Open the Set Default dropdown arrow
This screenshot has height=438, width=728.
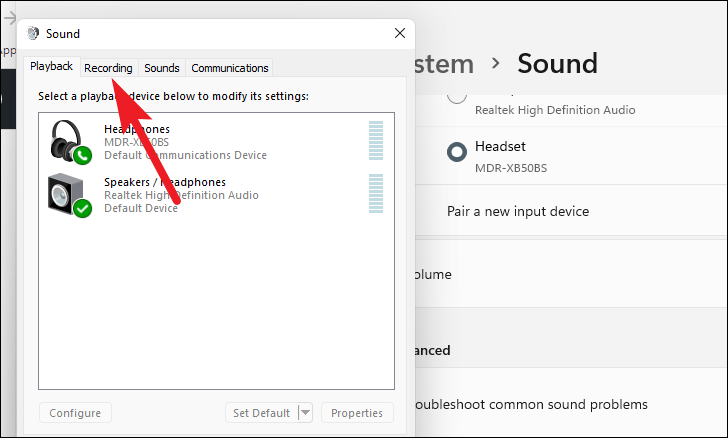[x=305, y=413]
